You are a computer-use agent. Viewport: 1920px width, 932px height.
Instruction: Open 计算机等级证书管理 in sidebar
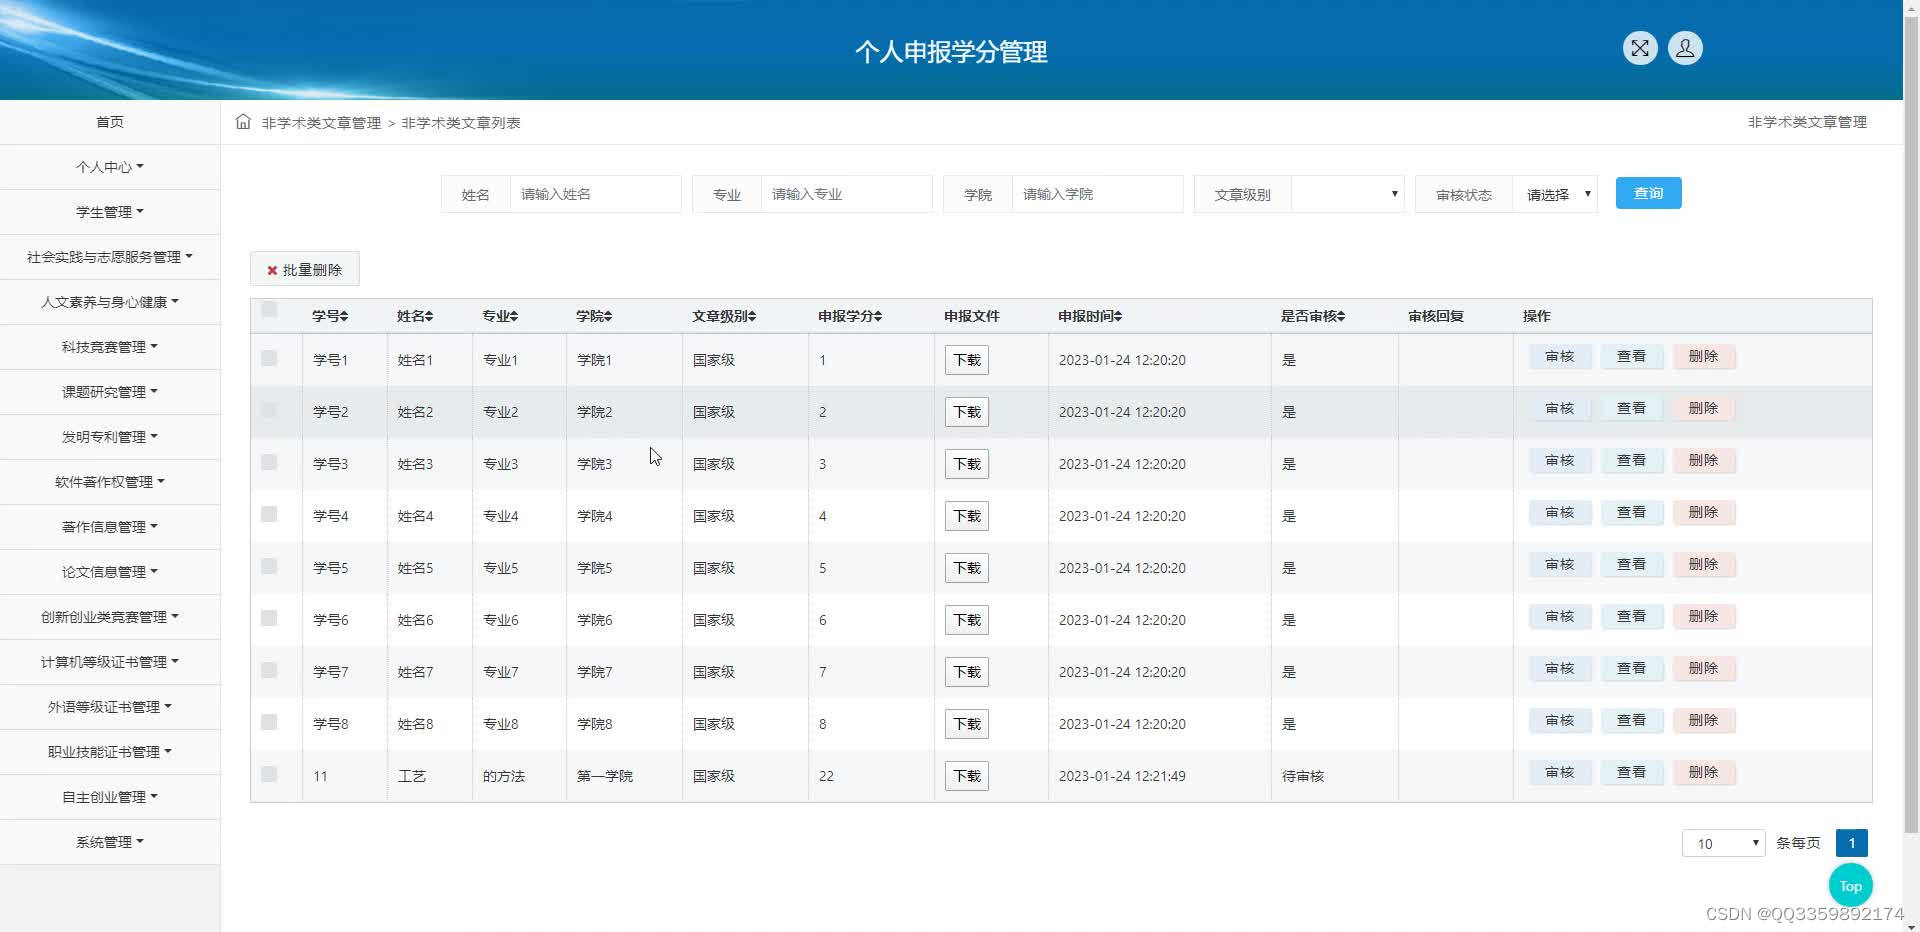[110, 662]
